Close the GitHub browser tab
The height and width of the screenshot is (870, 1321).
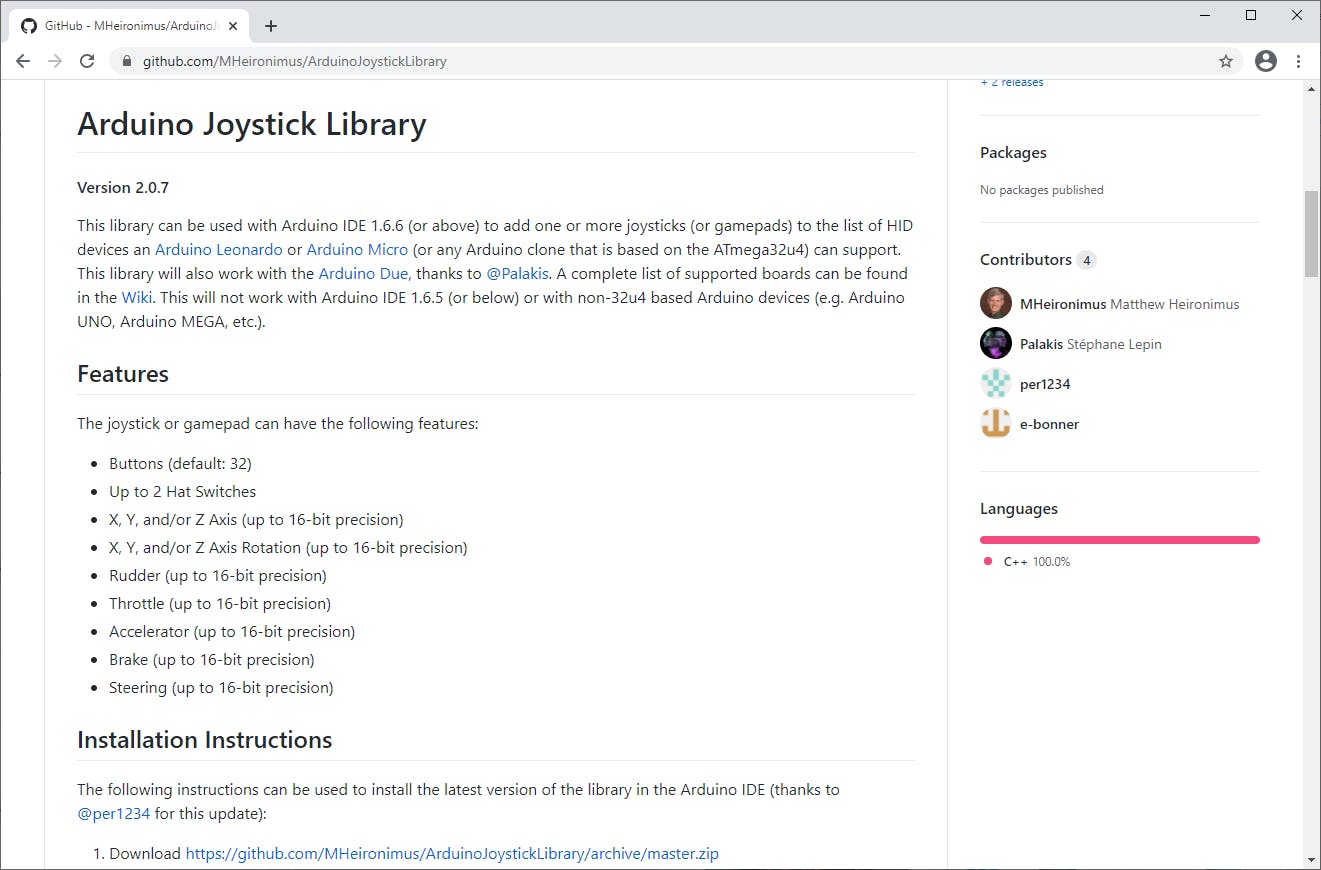click(235, 26)
